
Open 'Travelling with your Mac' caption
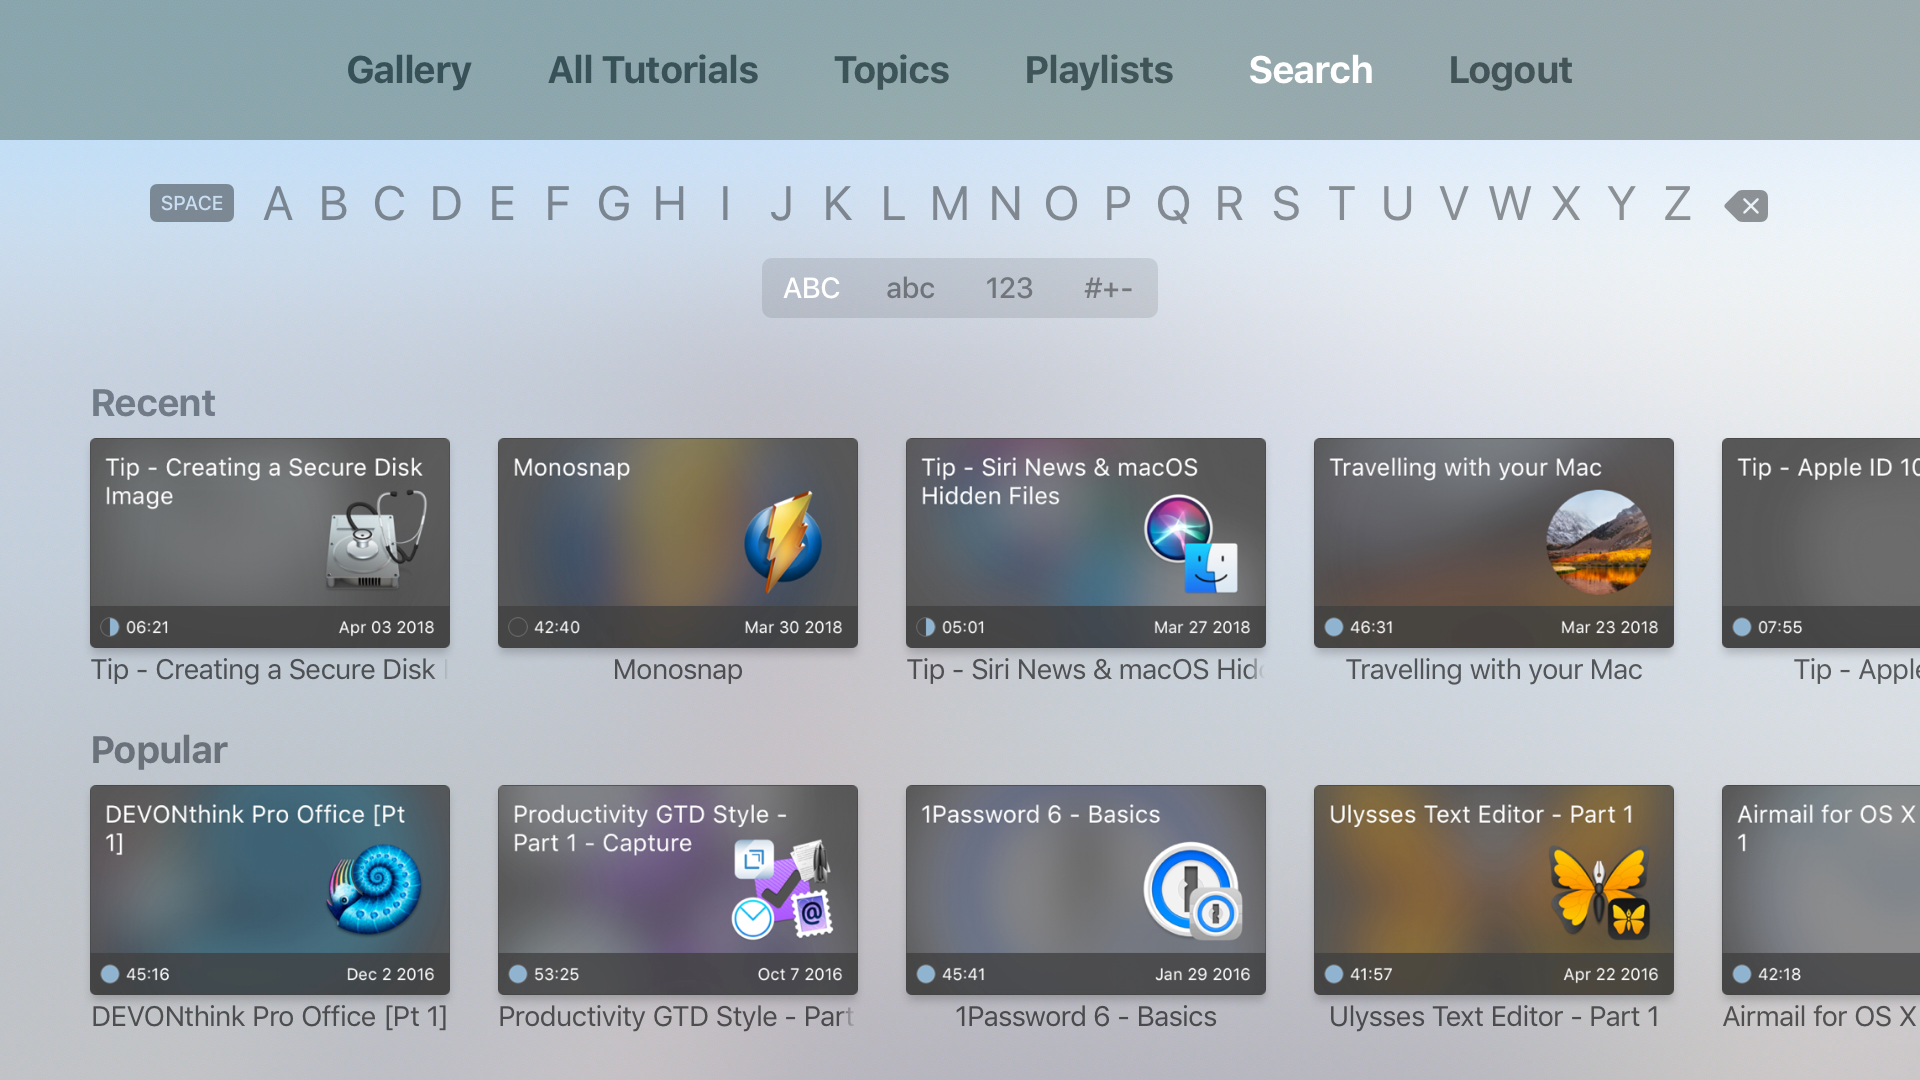[x=1494, y=670]
